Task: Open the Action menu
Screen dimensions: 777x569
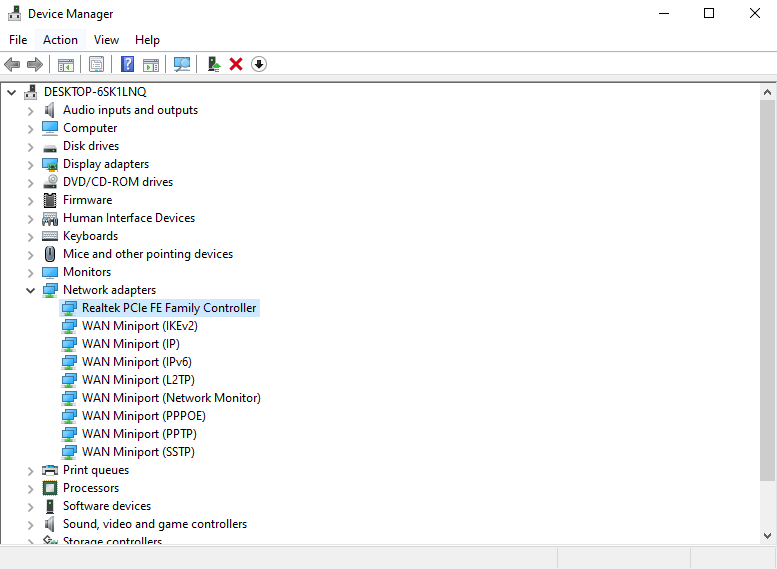Action: coord(60,40)
